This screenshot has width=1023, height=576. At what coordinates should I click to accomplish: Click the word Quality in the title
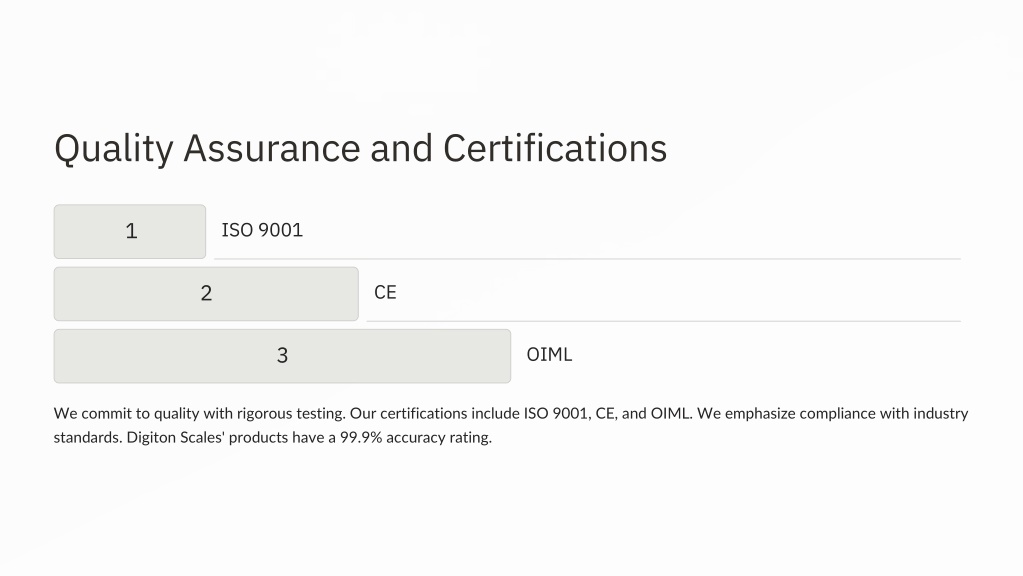coord(114,149)
